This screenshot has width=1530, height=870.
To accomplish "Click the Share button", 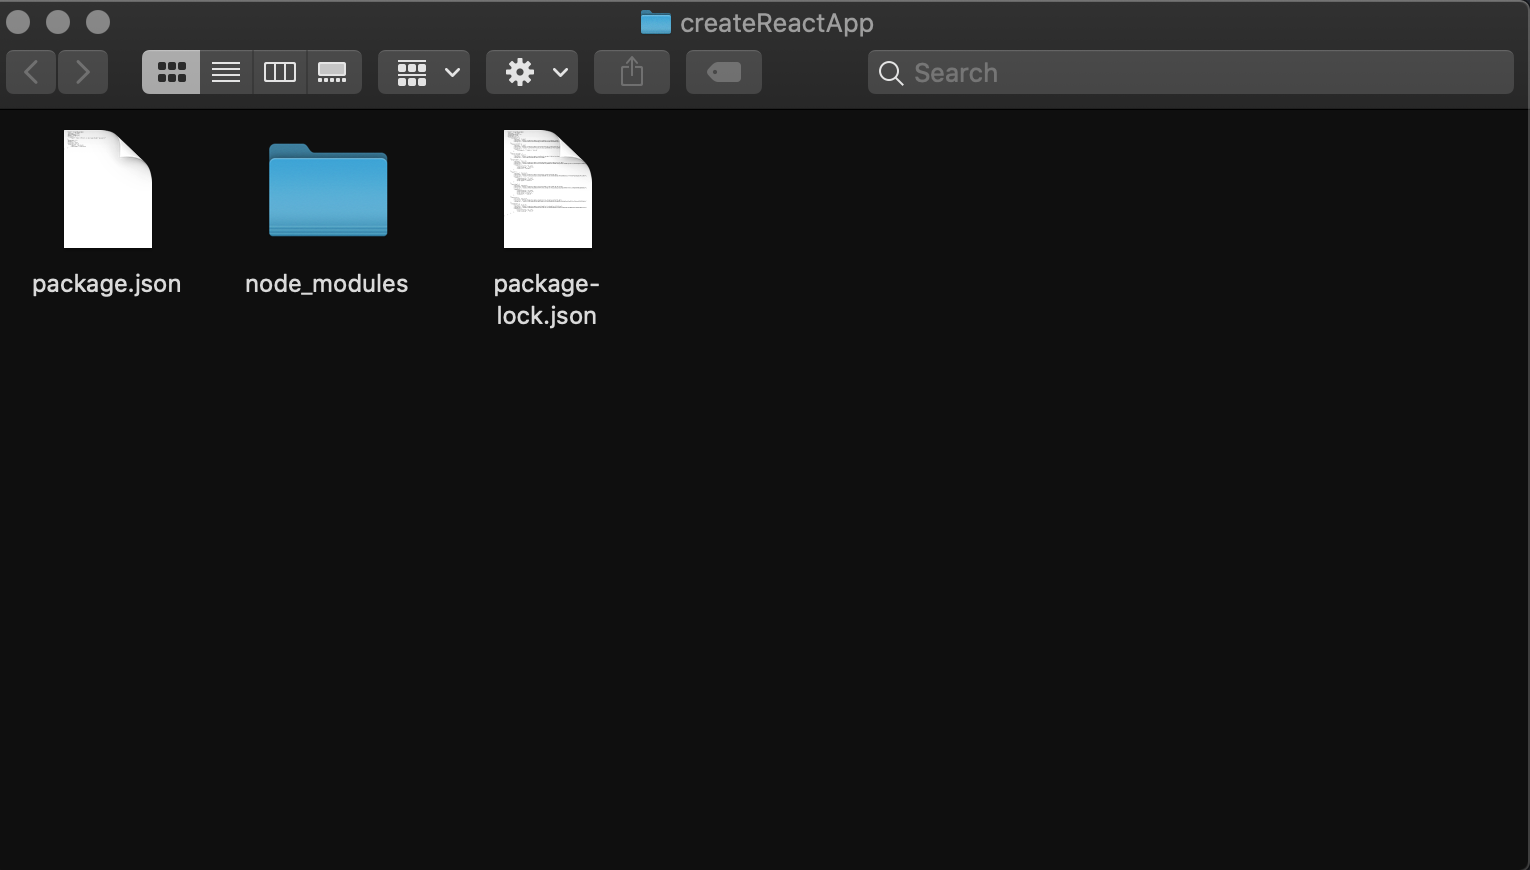I will click(x=632, y=72).
